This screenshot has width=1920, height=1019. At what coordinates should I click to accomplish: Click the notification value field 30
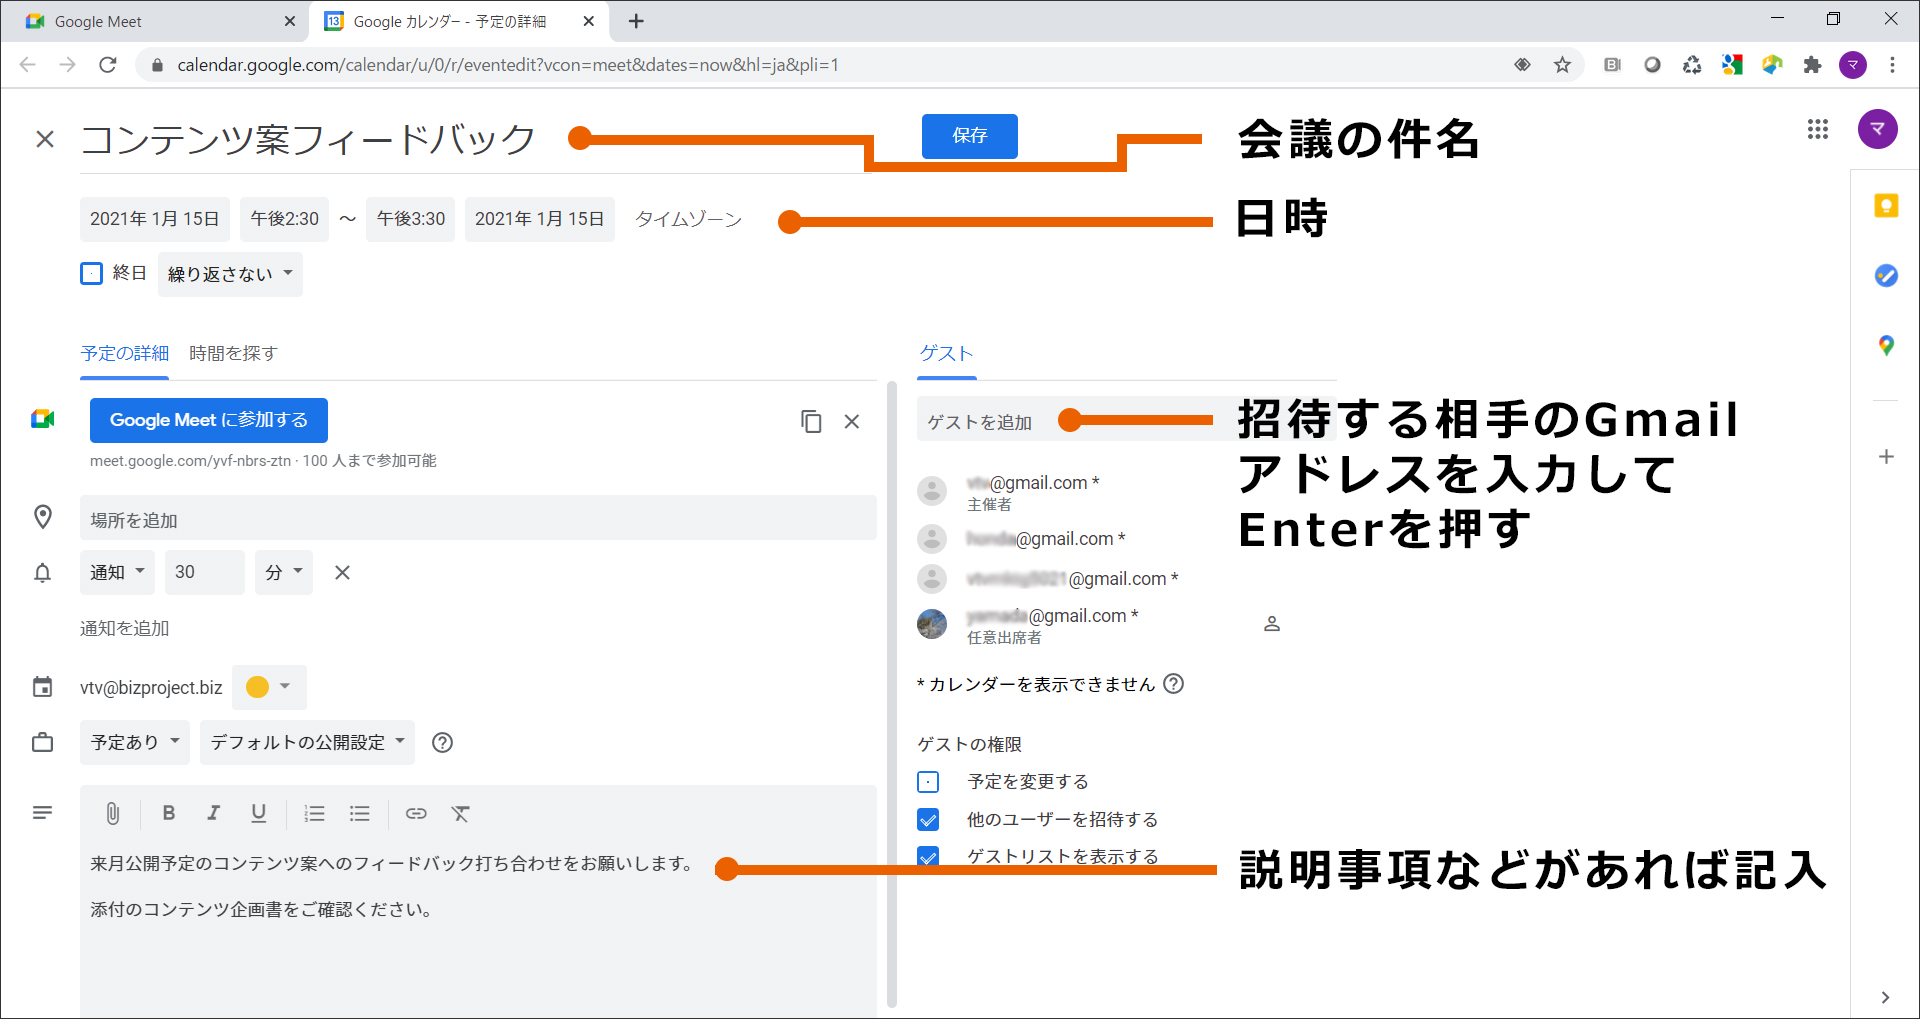tap(204, 572)
